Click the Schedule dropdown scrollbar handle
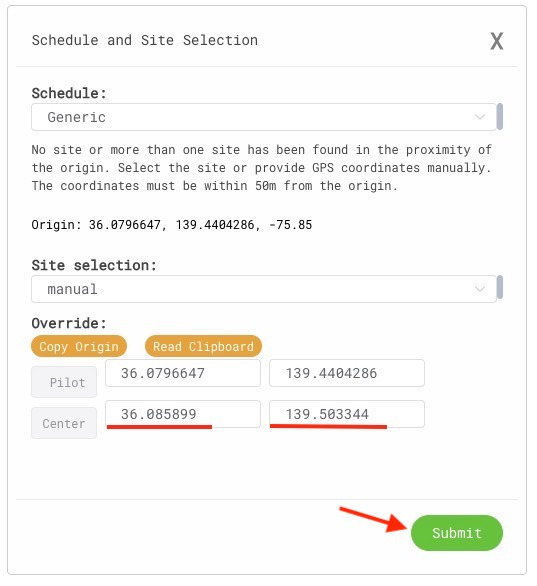 (500, 117)
